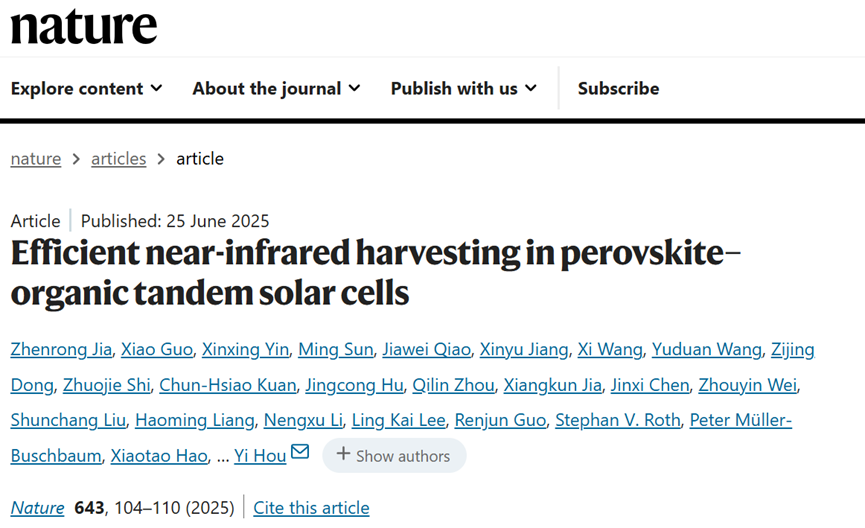Click the envelope icon beside Yi Hou

pyautogui.click(x=300, y=453)
